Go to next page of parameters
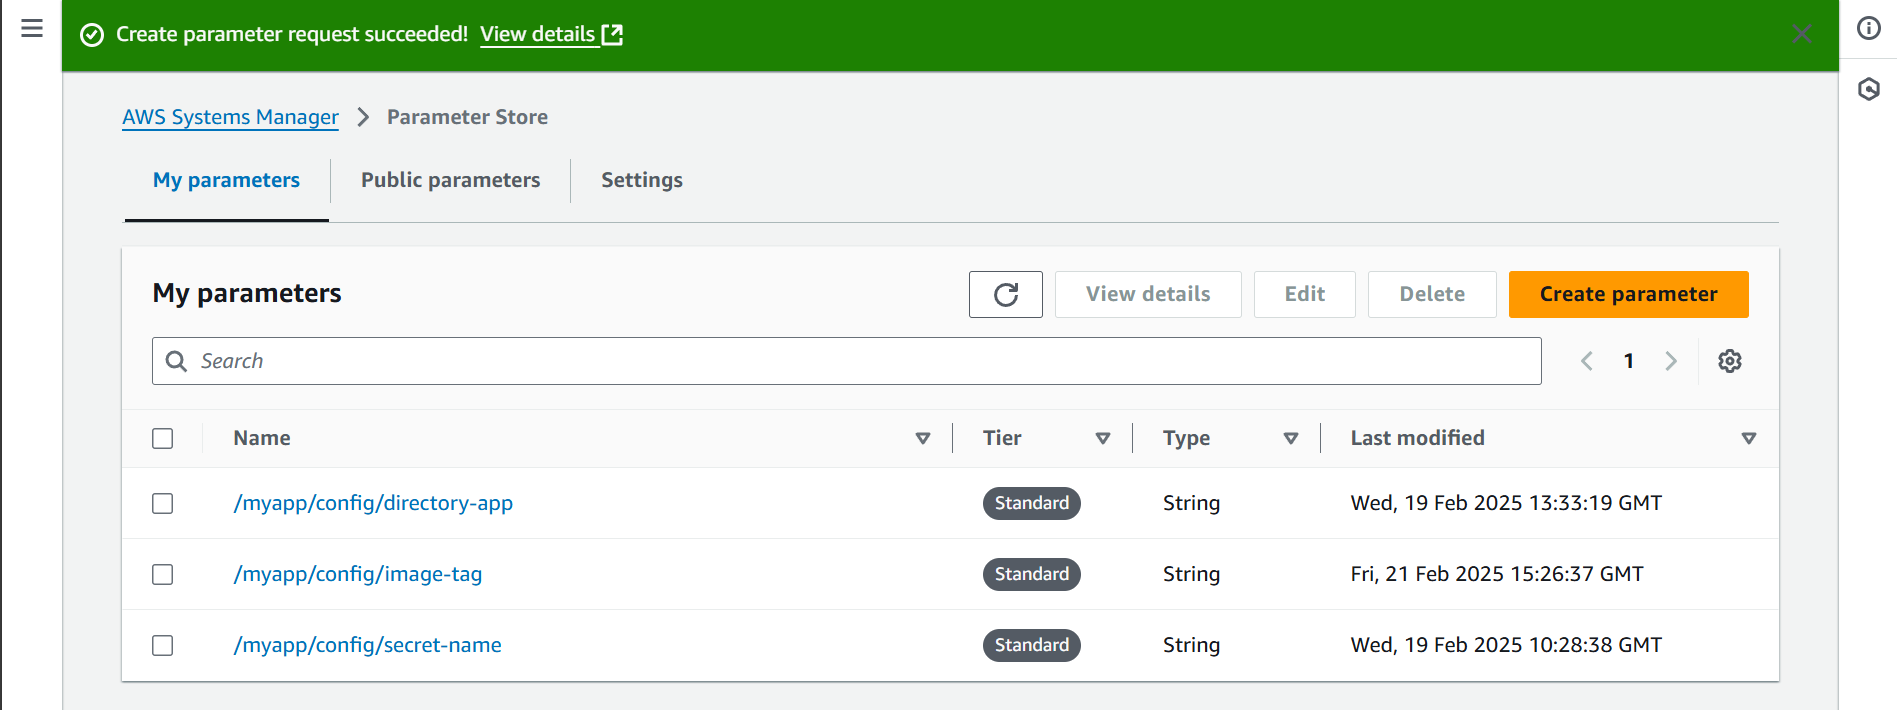Viewport: 1897px width, 710px height. coord(1670,361)
